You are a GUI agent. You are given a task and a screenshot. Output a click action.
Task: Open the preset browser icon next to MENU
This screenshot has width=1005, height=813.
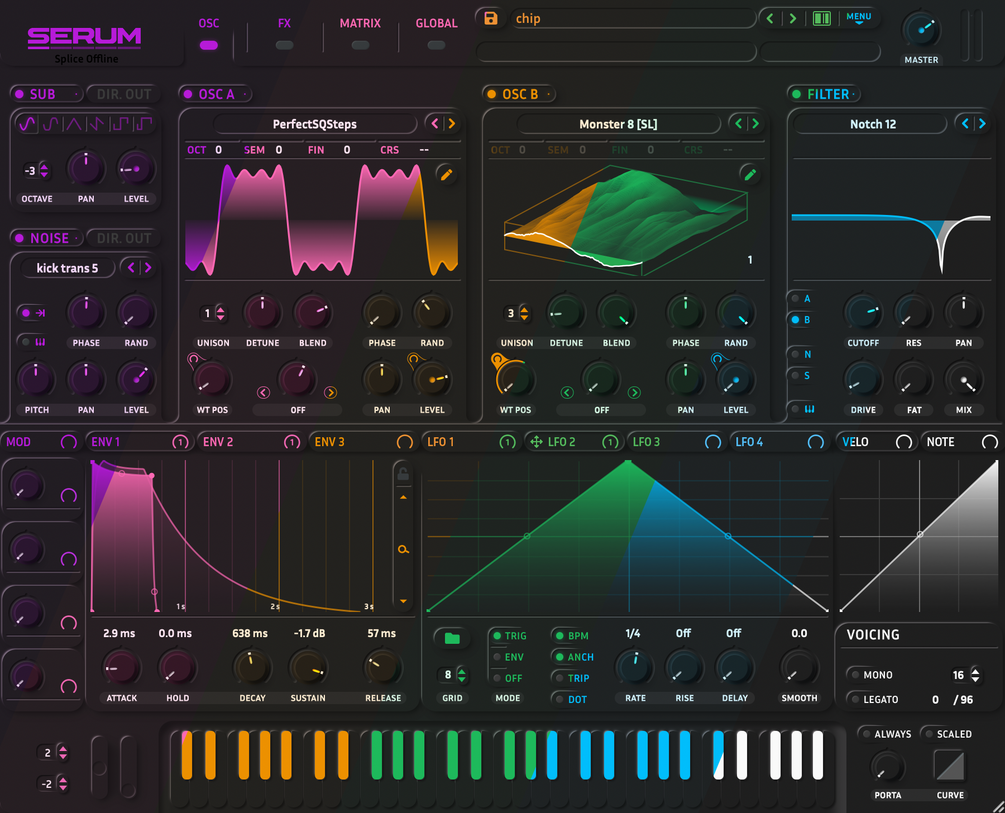822,19
